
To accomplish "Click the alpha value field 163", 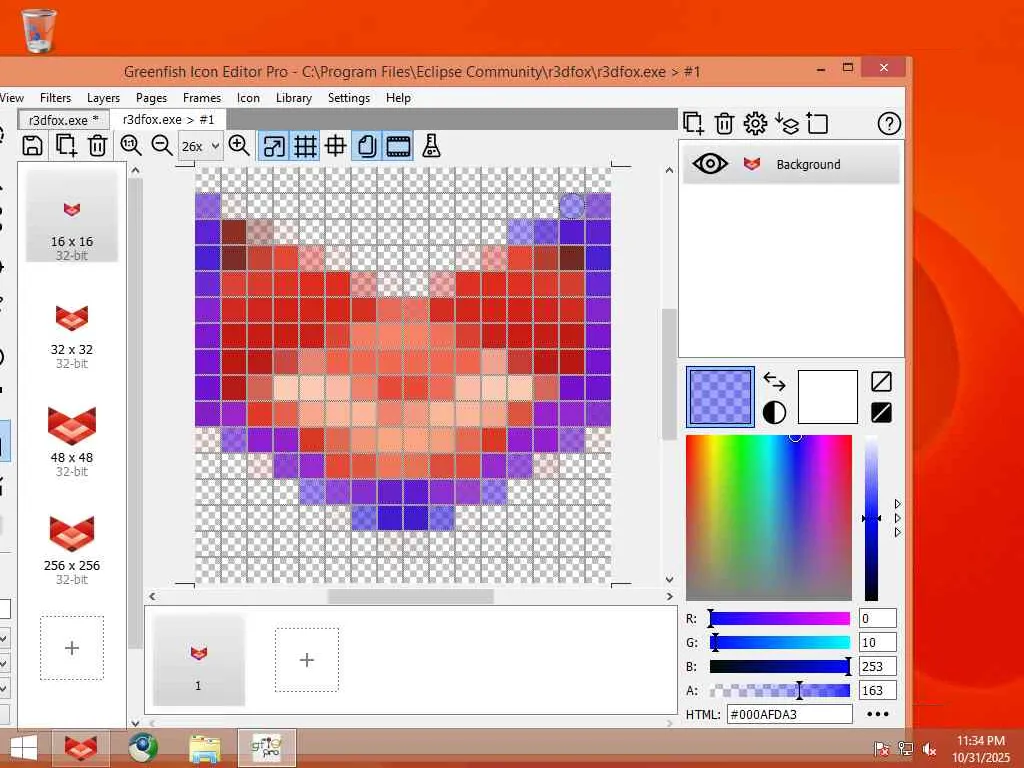I will [877, 690].
